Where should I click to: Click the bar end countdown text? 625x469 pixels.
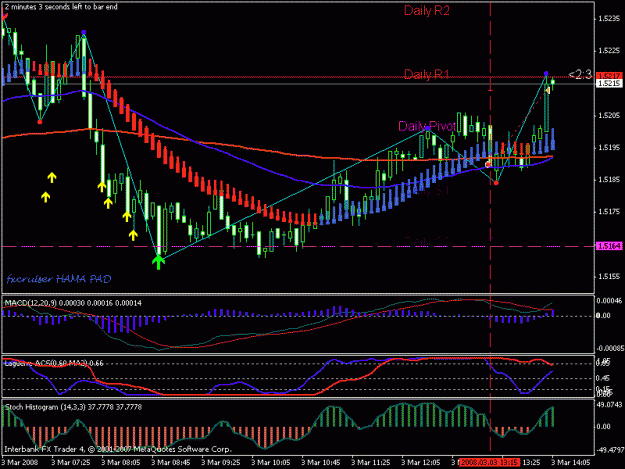pos(61,7)
